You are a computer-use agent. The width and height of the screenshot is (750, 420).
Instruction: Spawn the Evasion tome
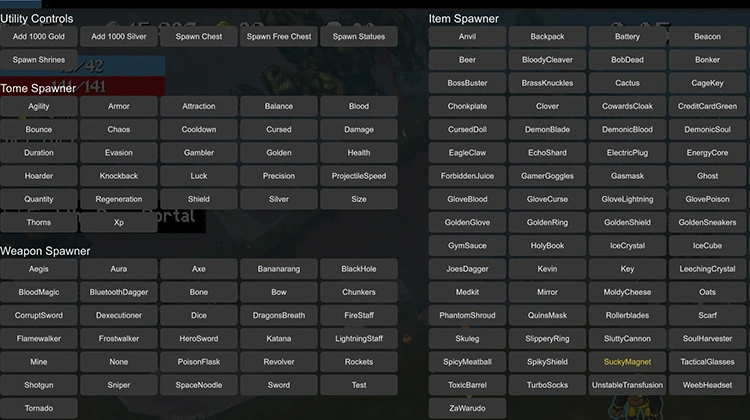(119, 153)
